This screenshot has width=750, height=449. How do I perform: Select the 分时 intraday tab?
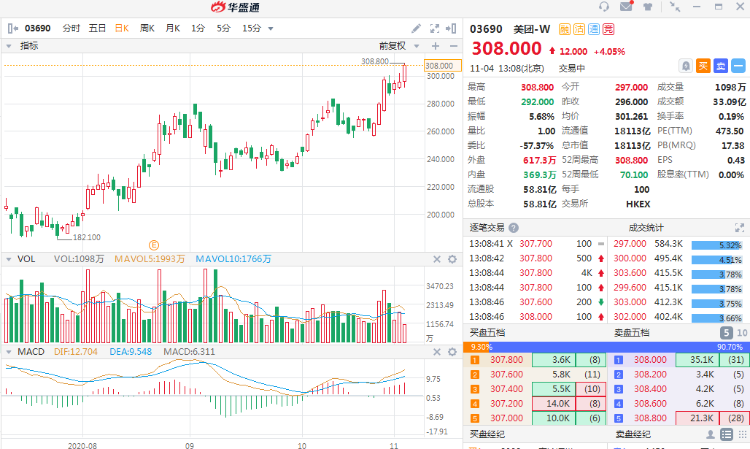point(71,28)
